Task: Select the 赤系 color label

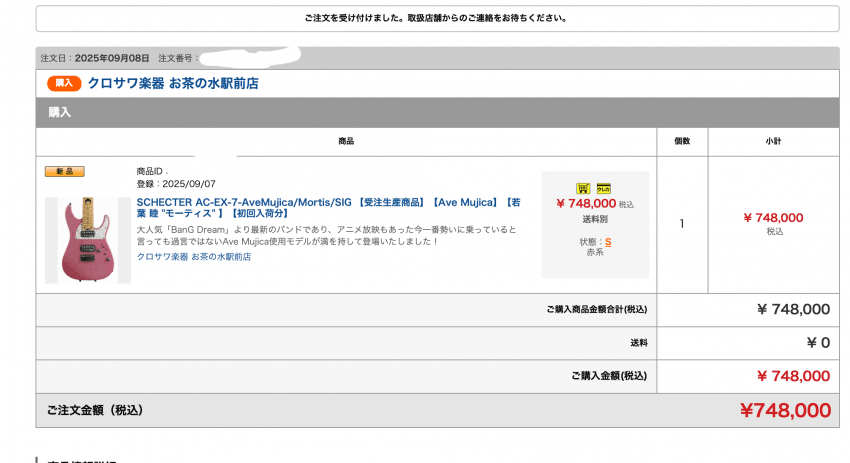Action: pyautogui.click(x=595, y=252)
